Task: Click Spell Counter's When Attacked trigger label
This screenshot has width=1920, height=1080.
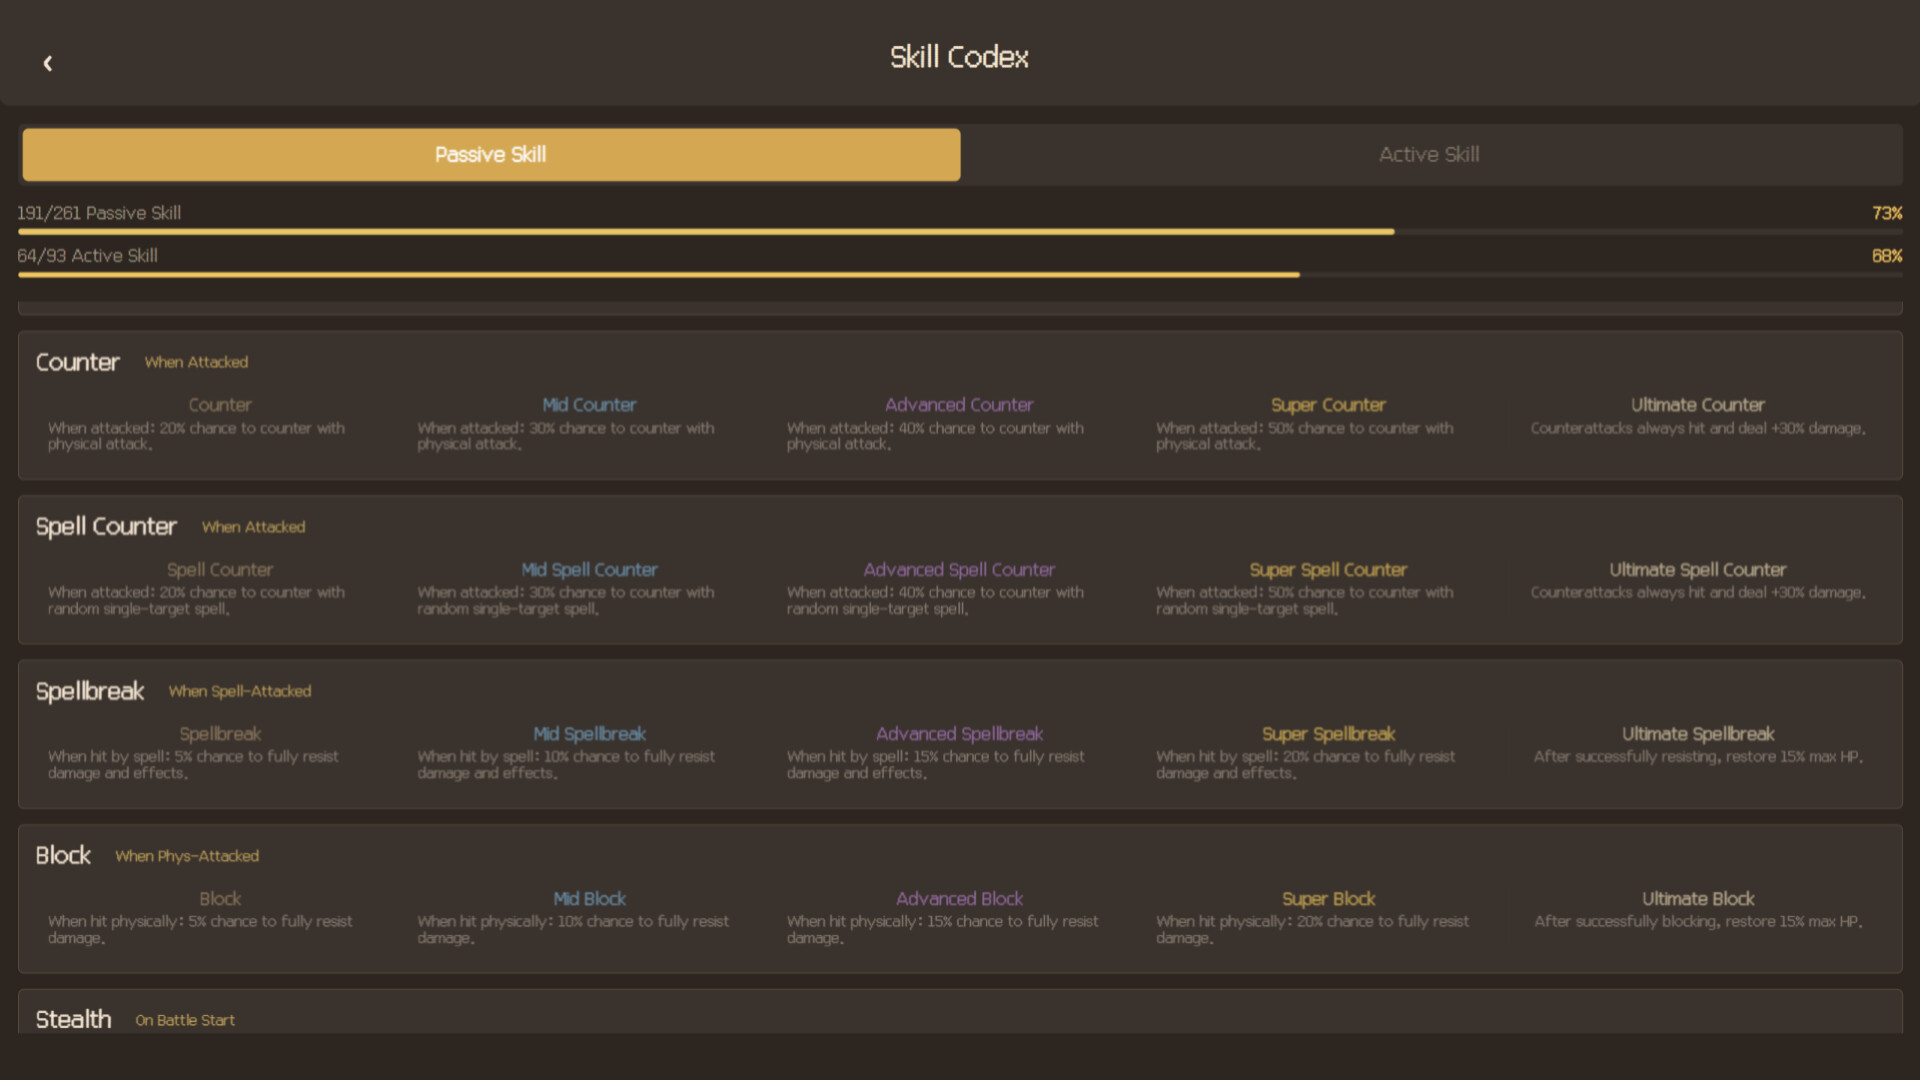Action: click(254, 527)
